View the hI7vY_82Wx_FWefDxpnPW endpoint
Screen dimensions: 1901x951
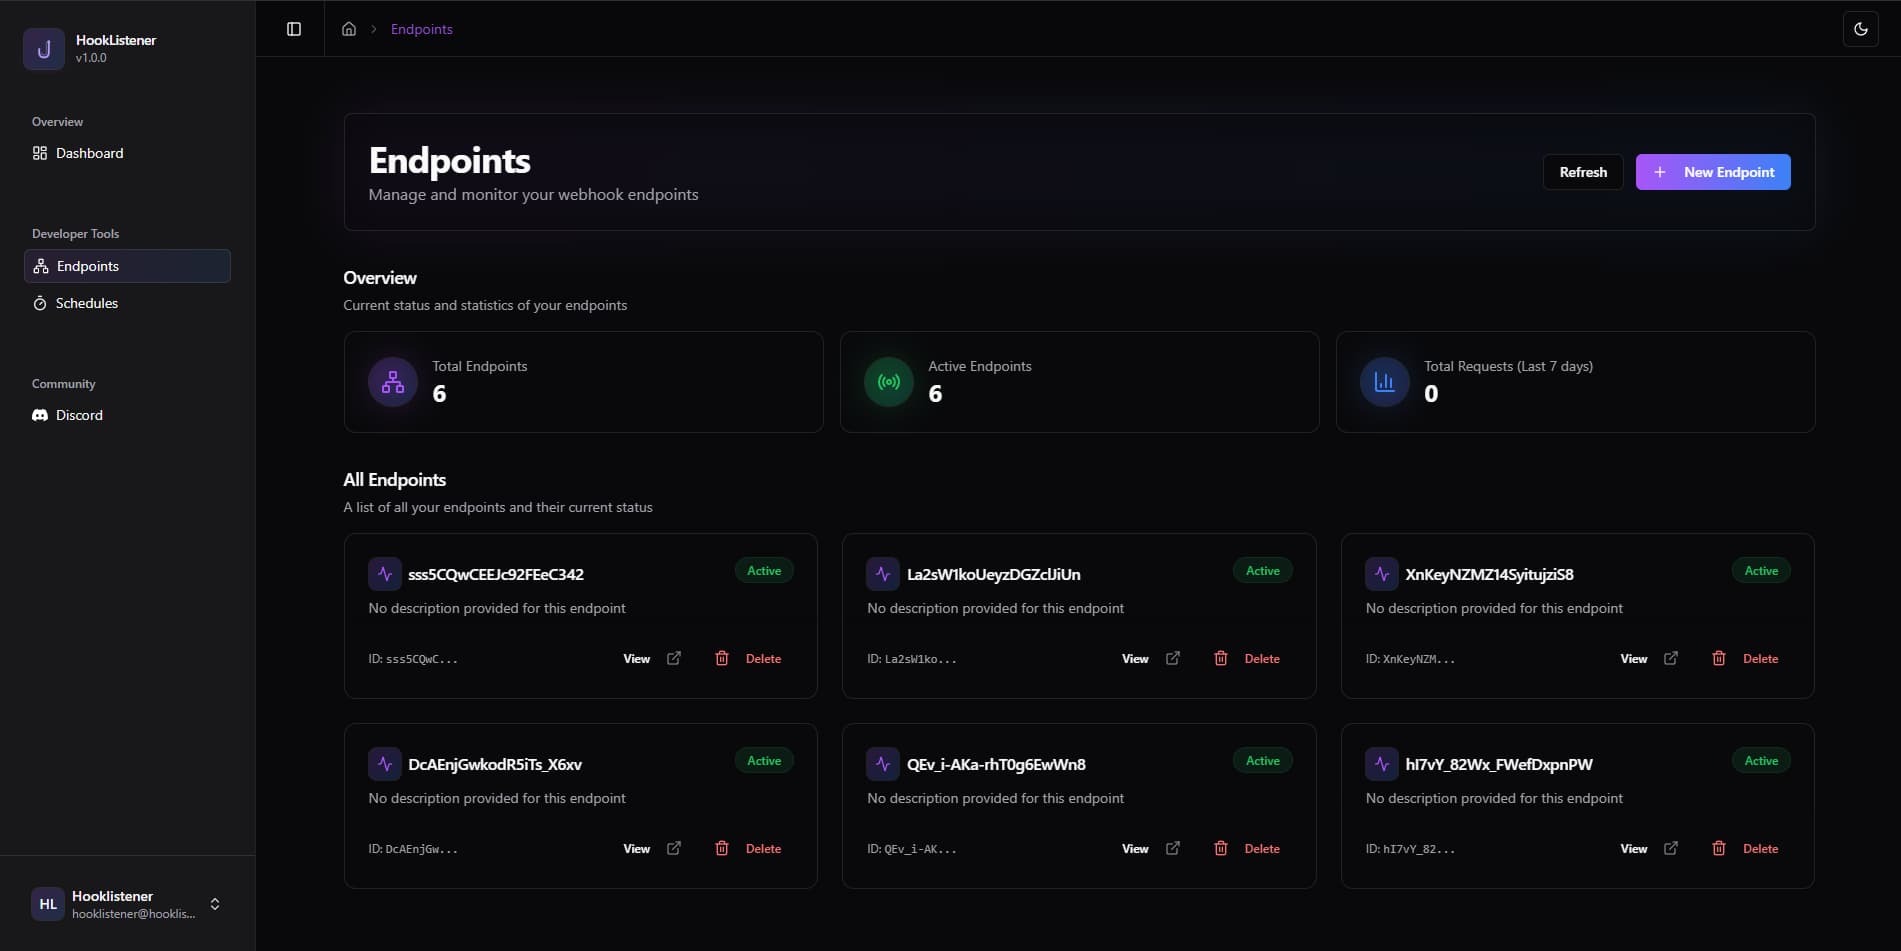(1634, 849)
